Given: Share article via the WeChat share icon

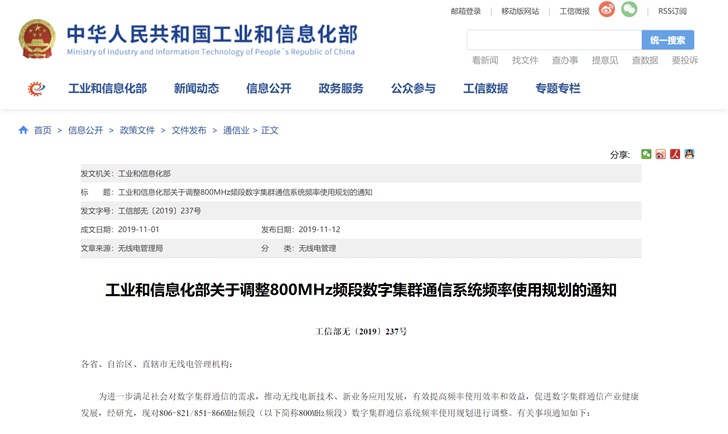Looking at the screenshot, I should 647,154.
